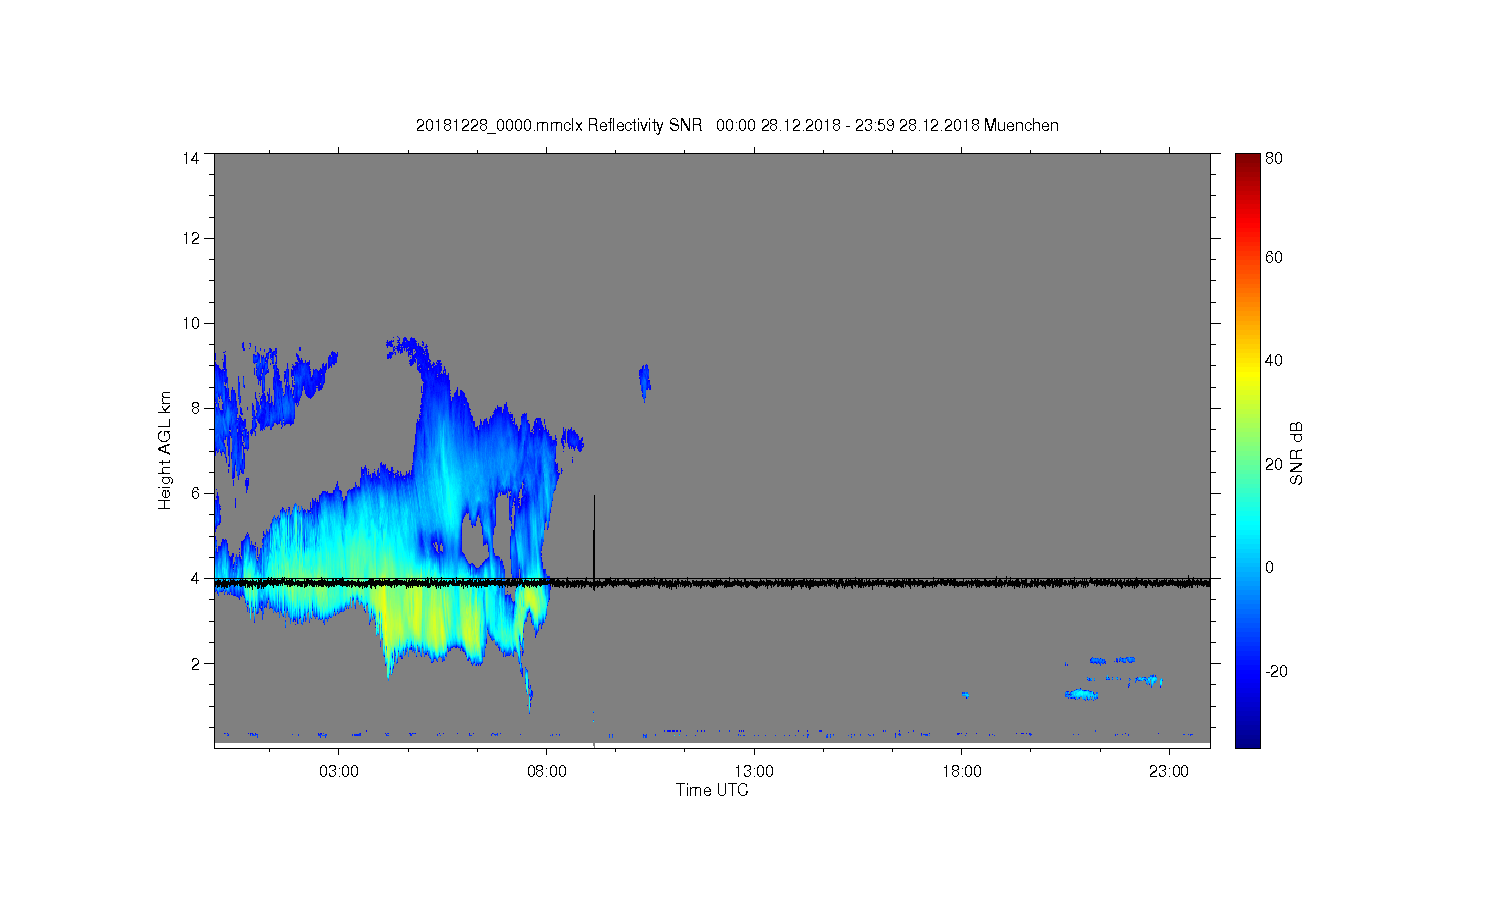Click the 23:00 time tick label
1500x900 pixels.
pos(1169,772)
